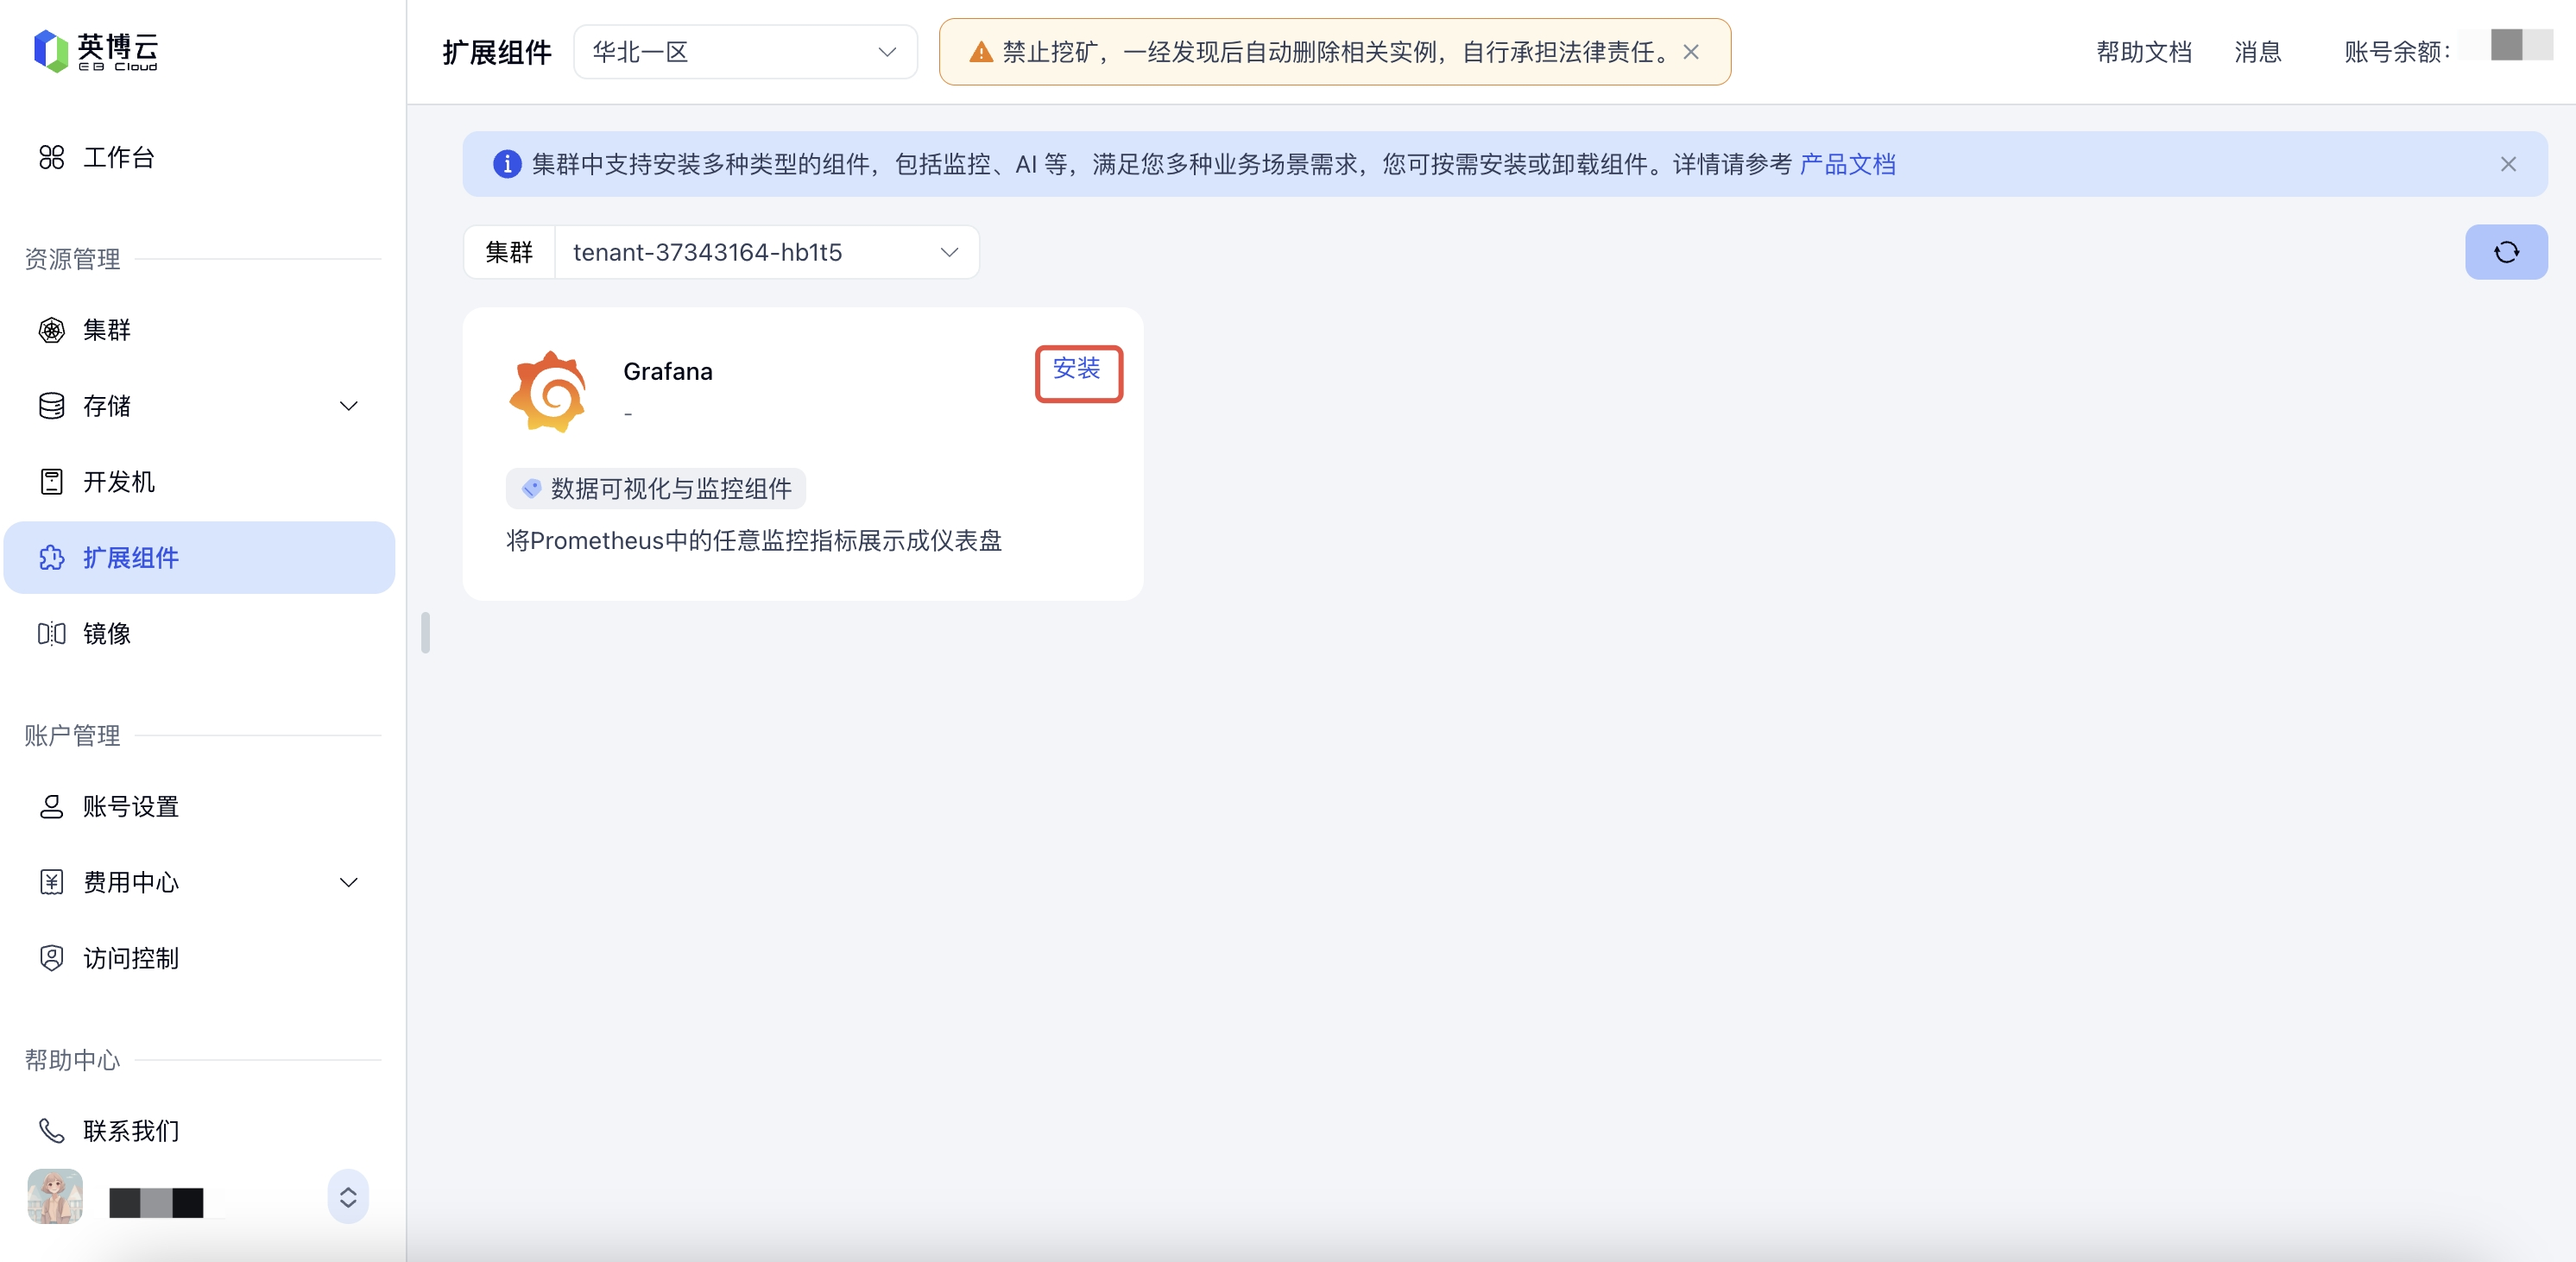Image resolution: width=2576 pixels, height=1262 pixels.
Task: Click the orange warning triangle icon
Action: 981,52
